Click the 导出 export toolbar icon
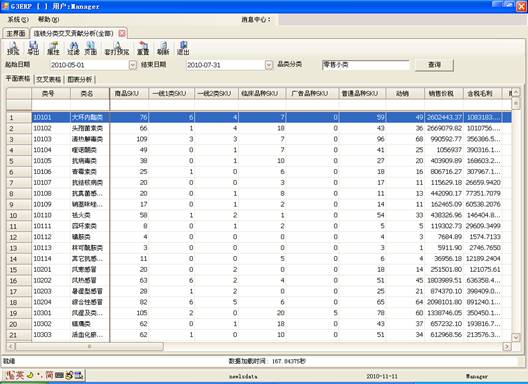The image size is (528, 384). coord(33,48)
